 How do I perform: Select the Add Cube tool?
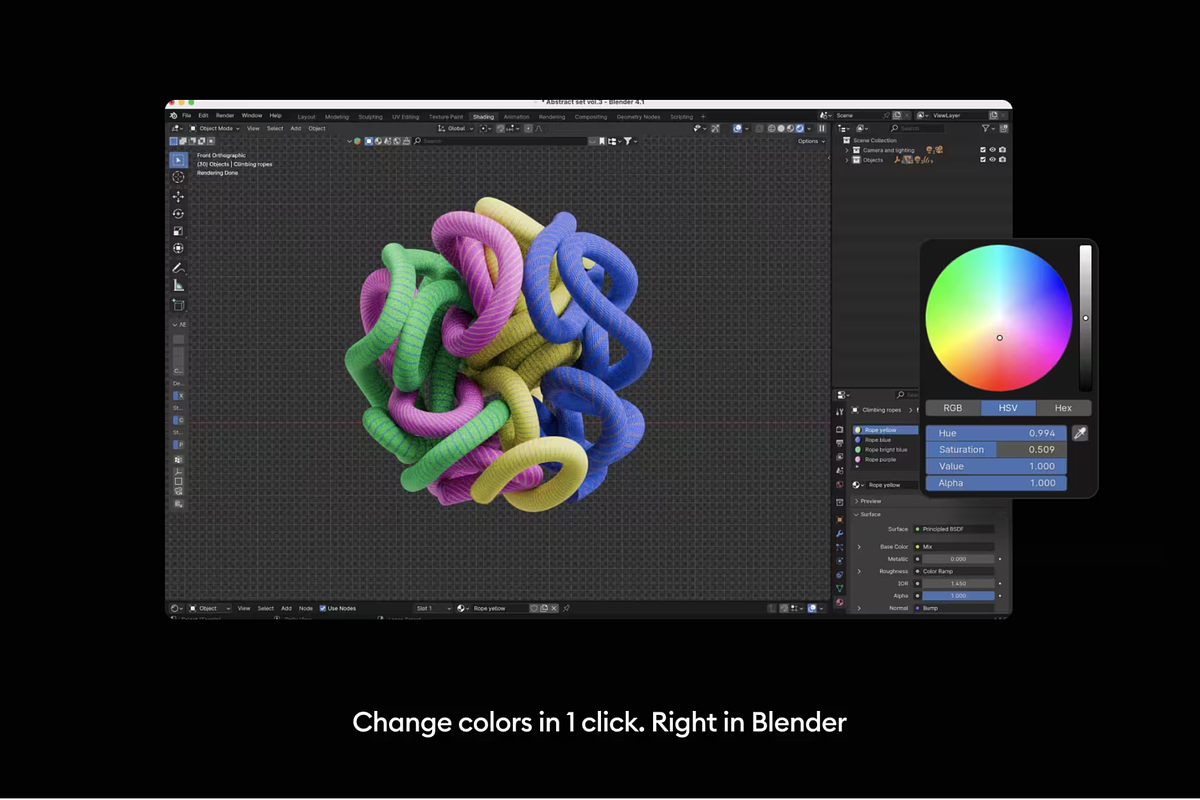(179, 305)
